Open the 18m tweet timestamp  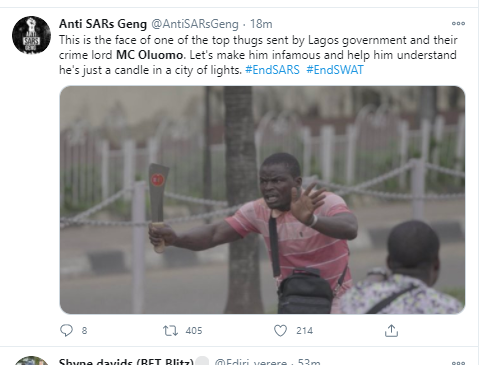pos(261,24)
